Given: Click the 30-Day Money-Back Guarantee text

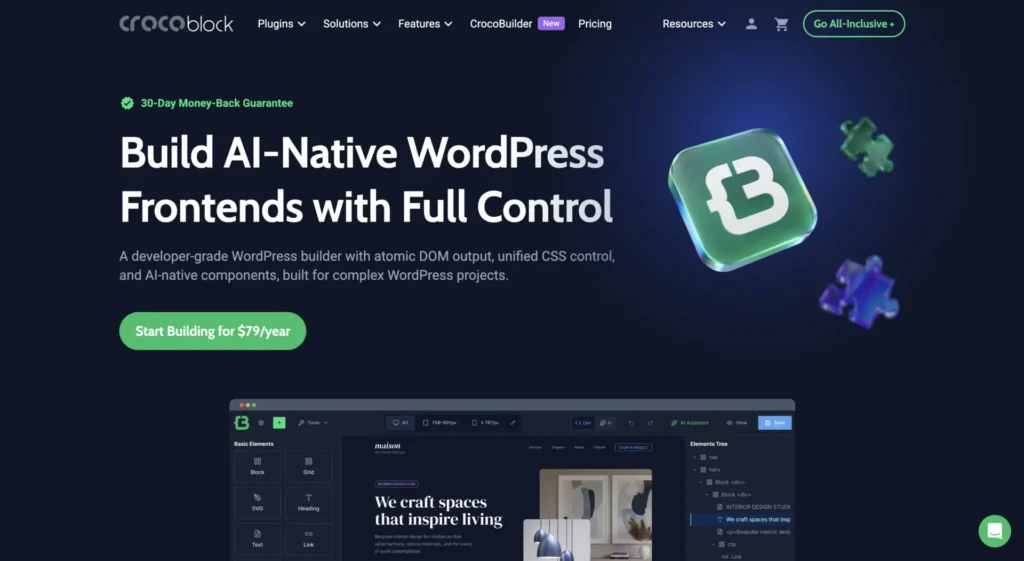Looking at the screenshot, I should (x=217, y=103).
